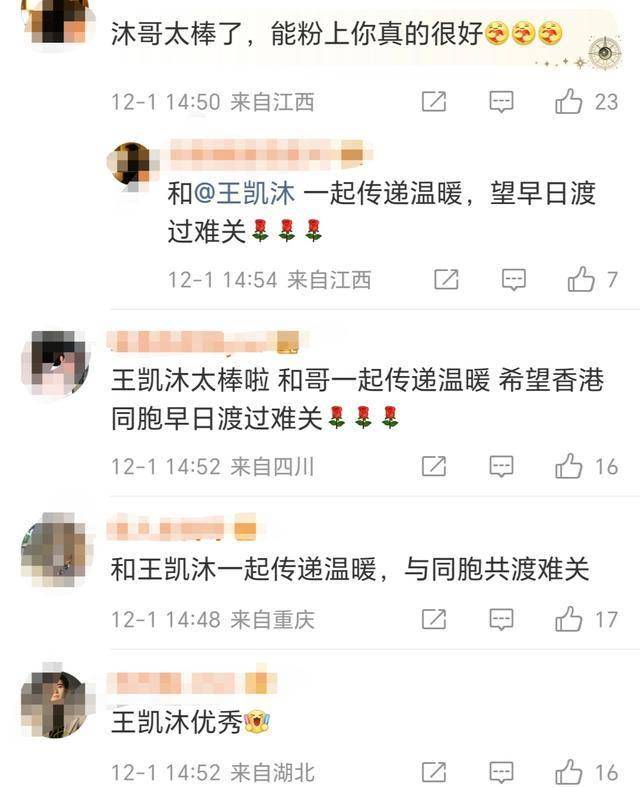Viewport: 640px width, 787px height.
Task: Reply to the 14:54 Jiangxi comment
Action: 514,280
